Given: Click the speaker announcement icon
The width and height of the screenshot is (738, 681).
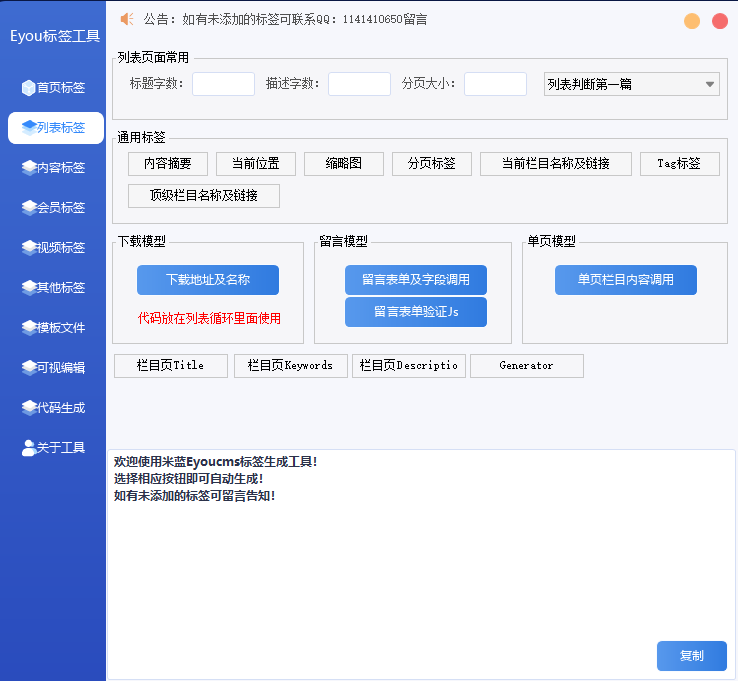Looking at the screenshot, I should [x=127, y=19].
